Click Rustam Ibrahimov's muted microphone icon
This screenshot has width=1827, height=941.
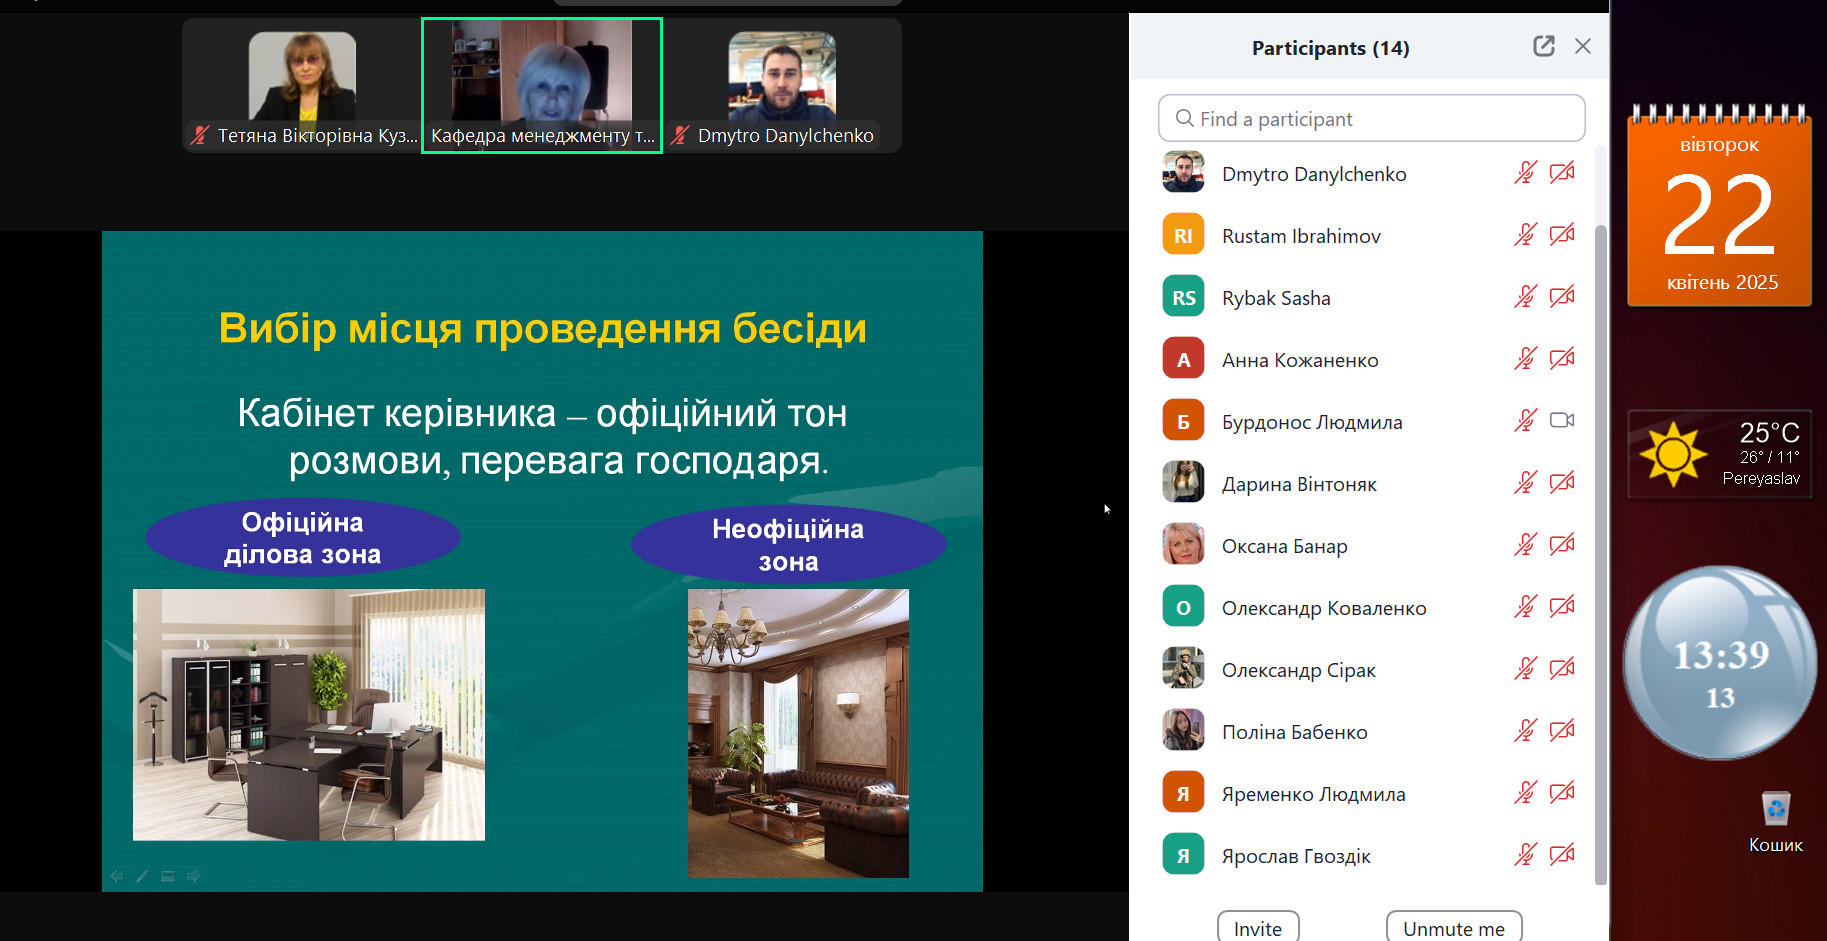(x=1525, y=235)
